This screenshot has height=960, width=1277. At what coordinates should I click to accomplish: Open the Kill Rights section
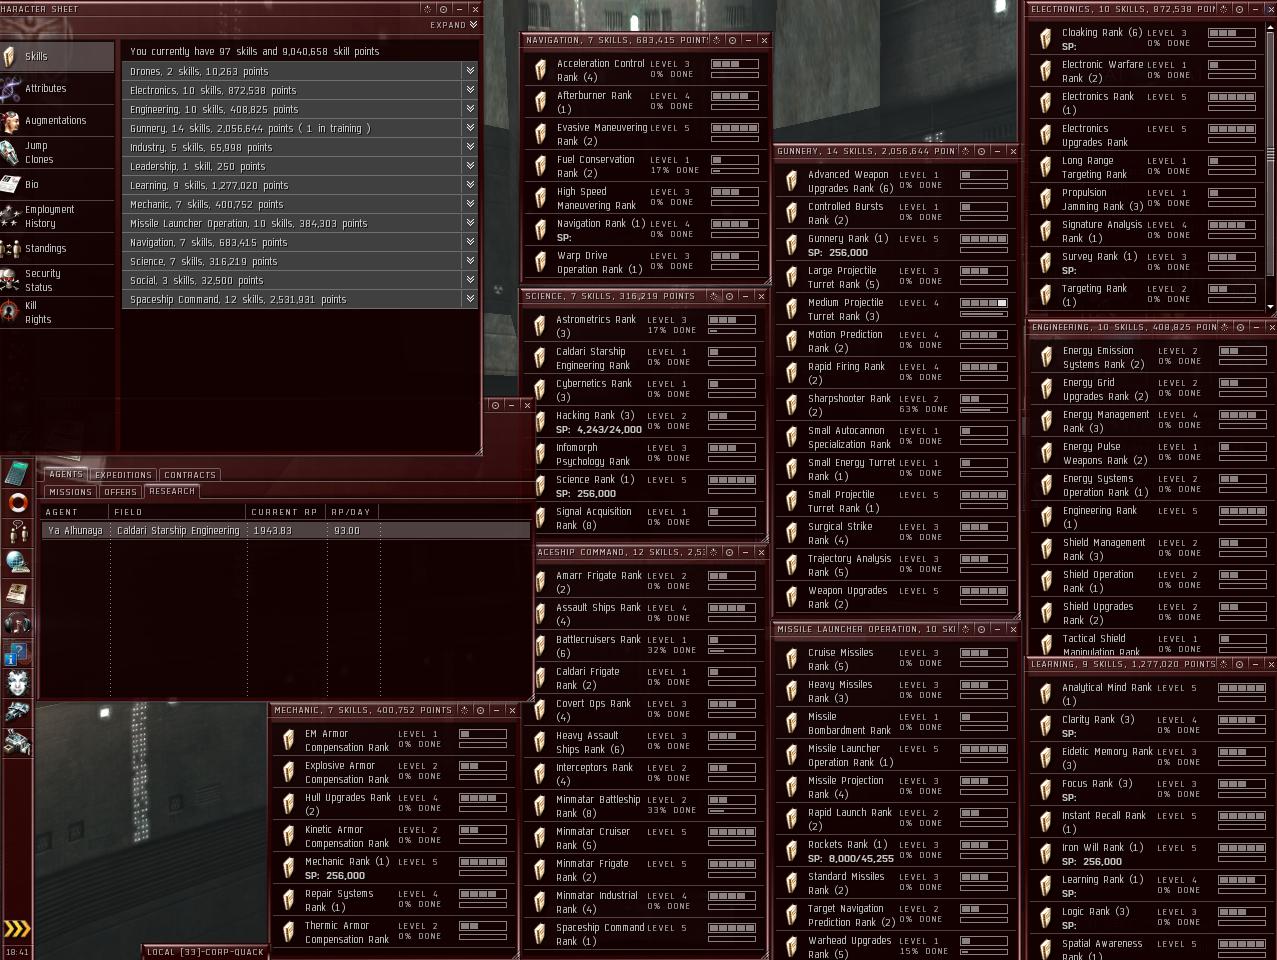pyautogui.click(x=57, y=313)
